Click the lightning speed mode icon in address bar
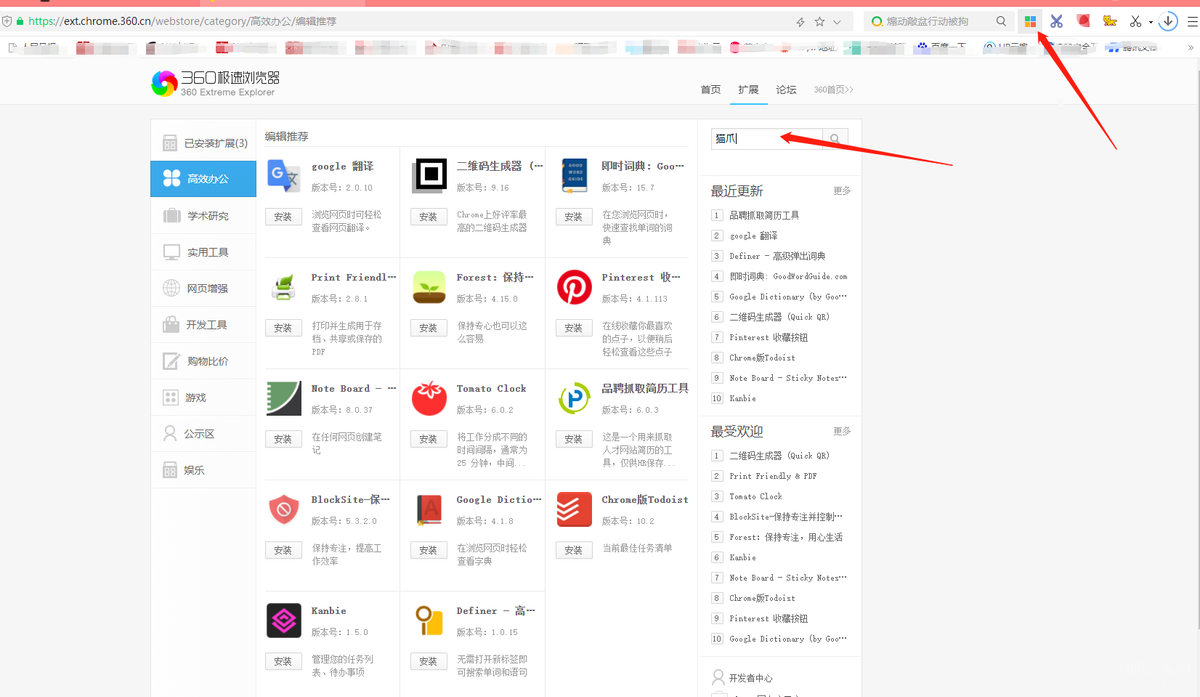The height and width of the screenshot is (697, 1200). 800,21
